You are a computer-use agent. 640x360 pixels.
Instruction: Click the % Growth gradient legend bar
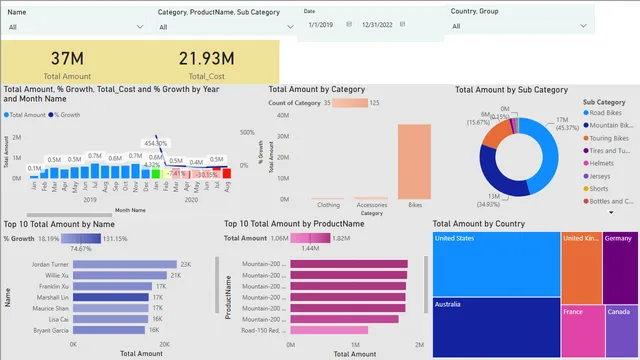coord(81,238)
